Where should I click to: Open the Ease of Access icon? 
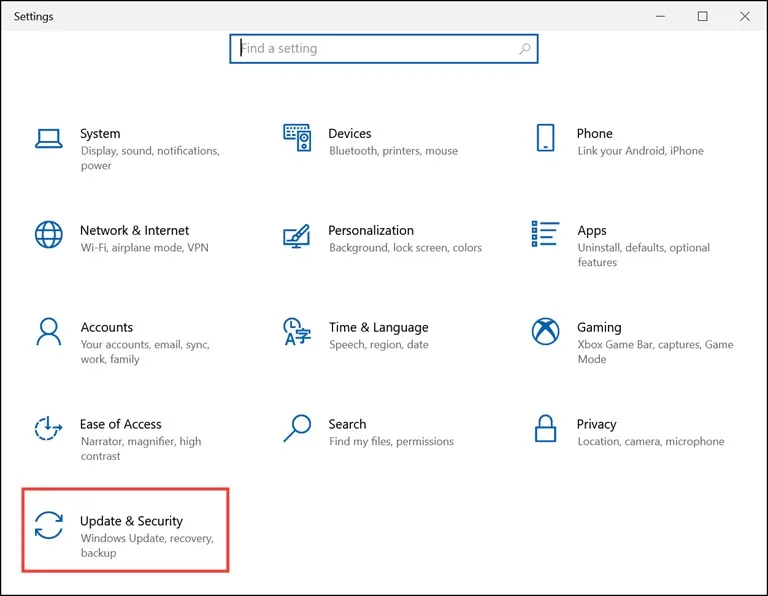click(x=48, y=428)
